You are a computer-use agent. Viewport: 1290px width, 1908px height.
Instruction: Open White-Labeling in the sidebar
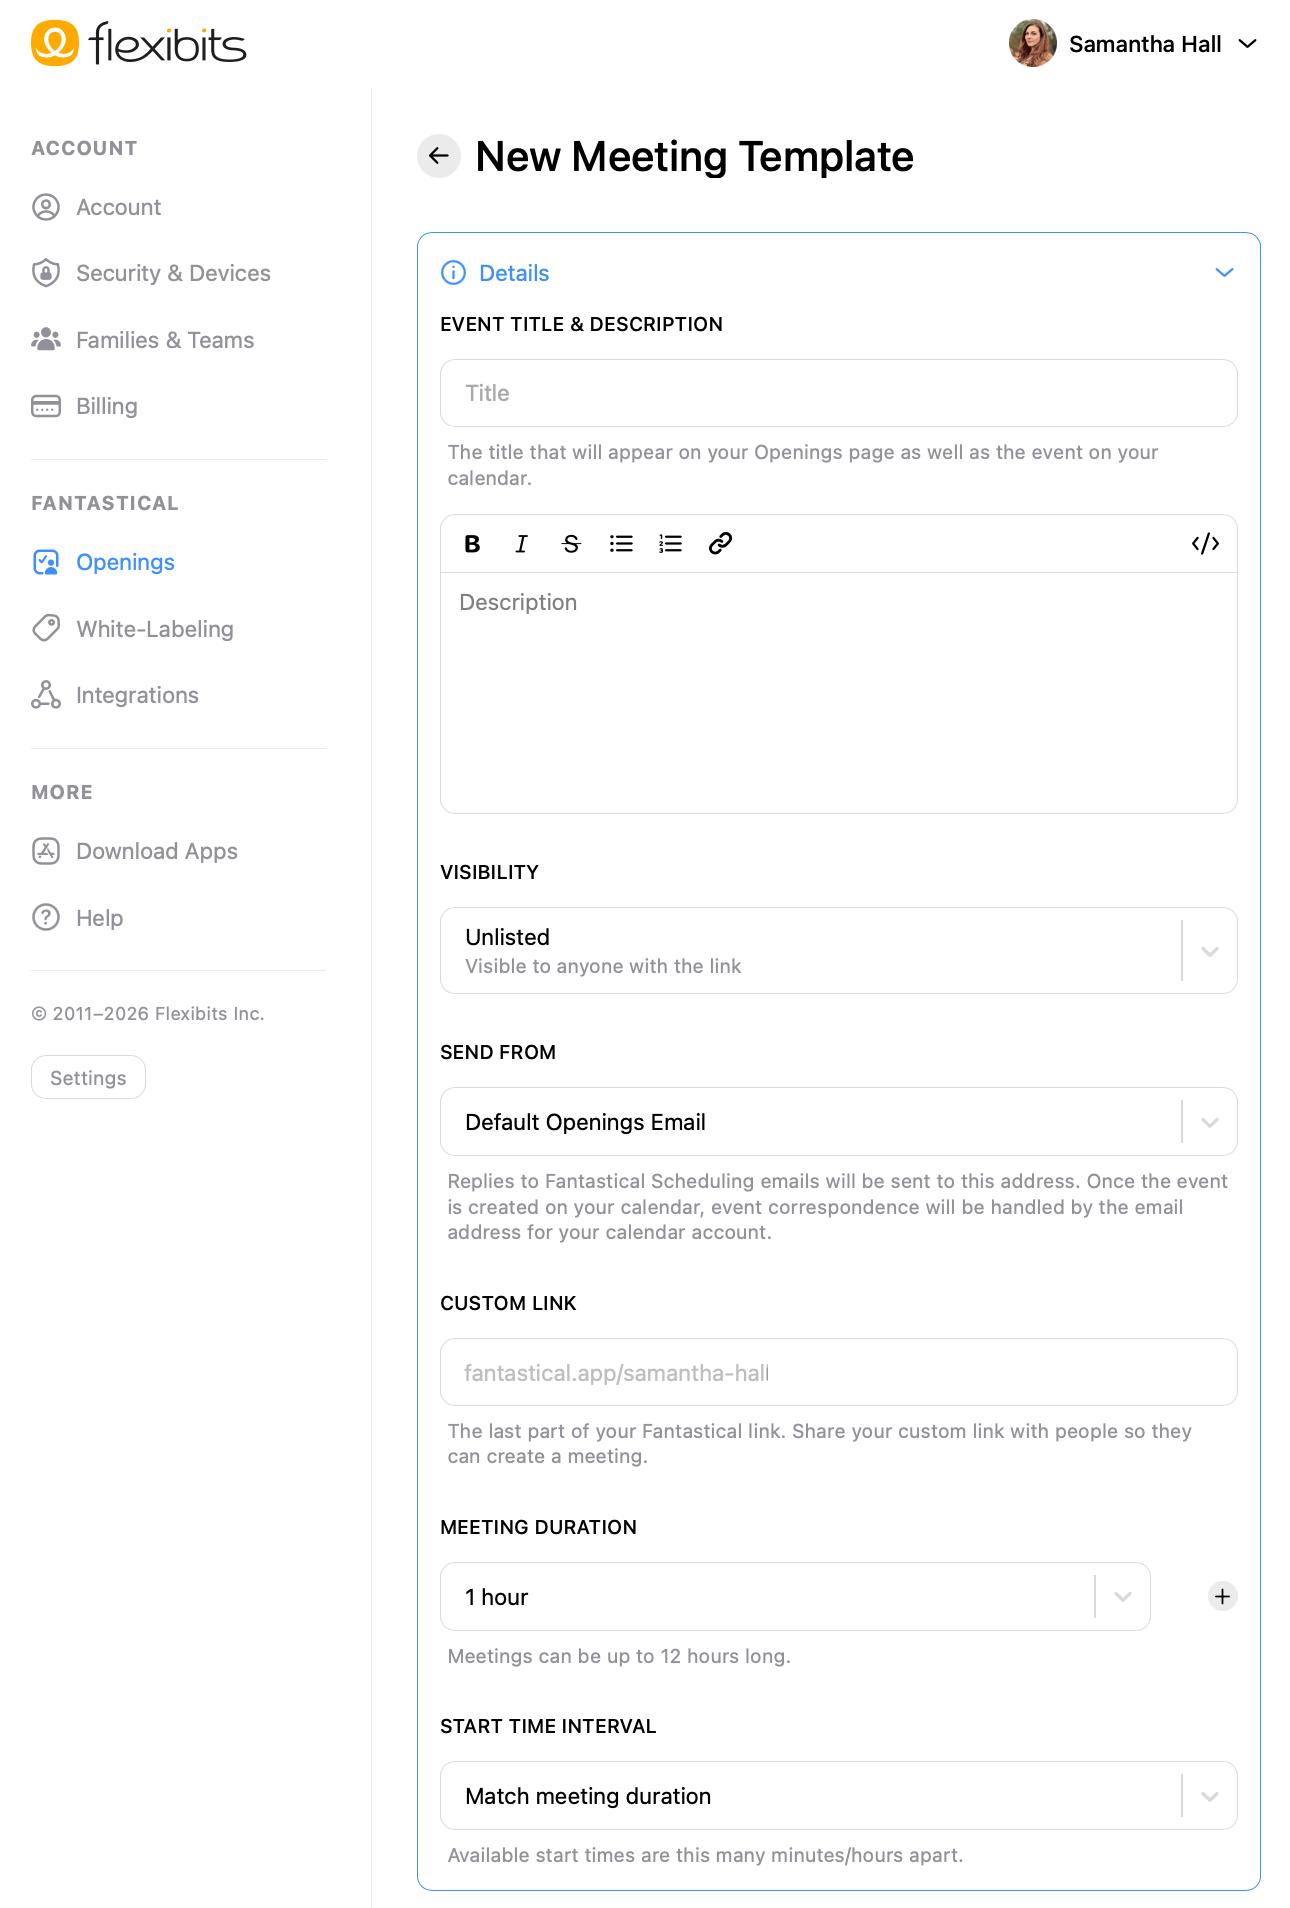pyautogui.click(x=133, y=629)
